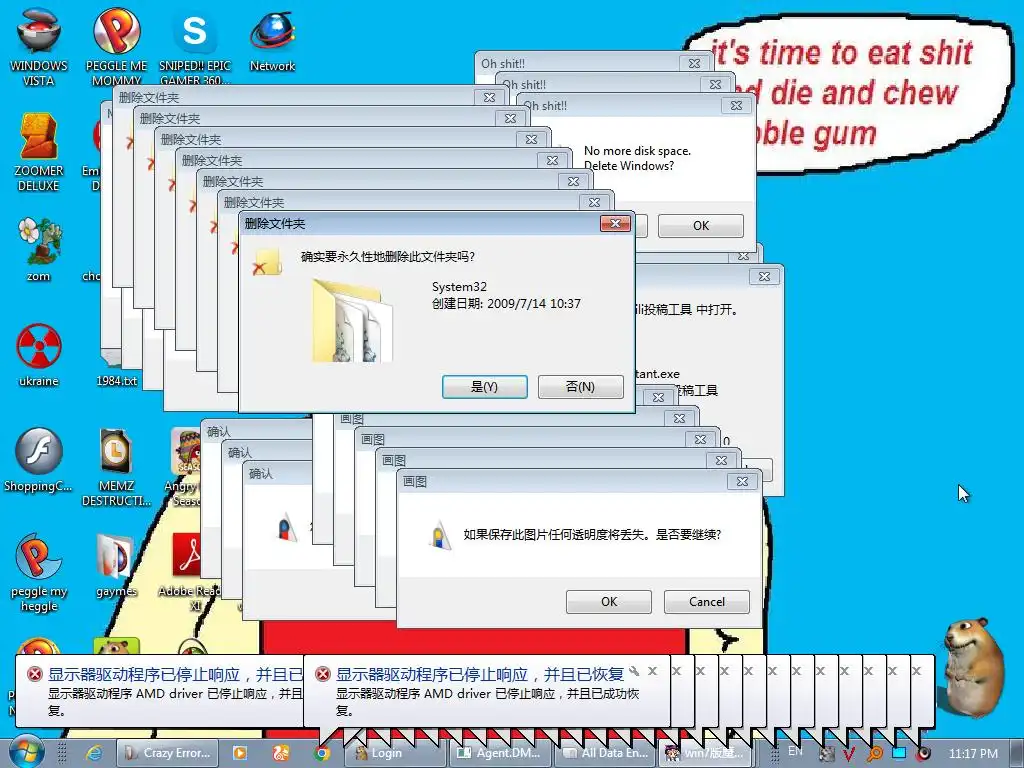
Task: Close the front 删除文件夹 dialog
Action: pyautogui.click(x=615, y=224)
